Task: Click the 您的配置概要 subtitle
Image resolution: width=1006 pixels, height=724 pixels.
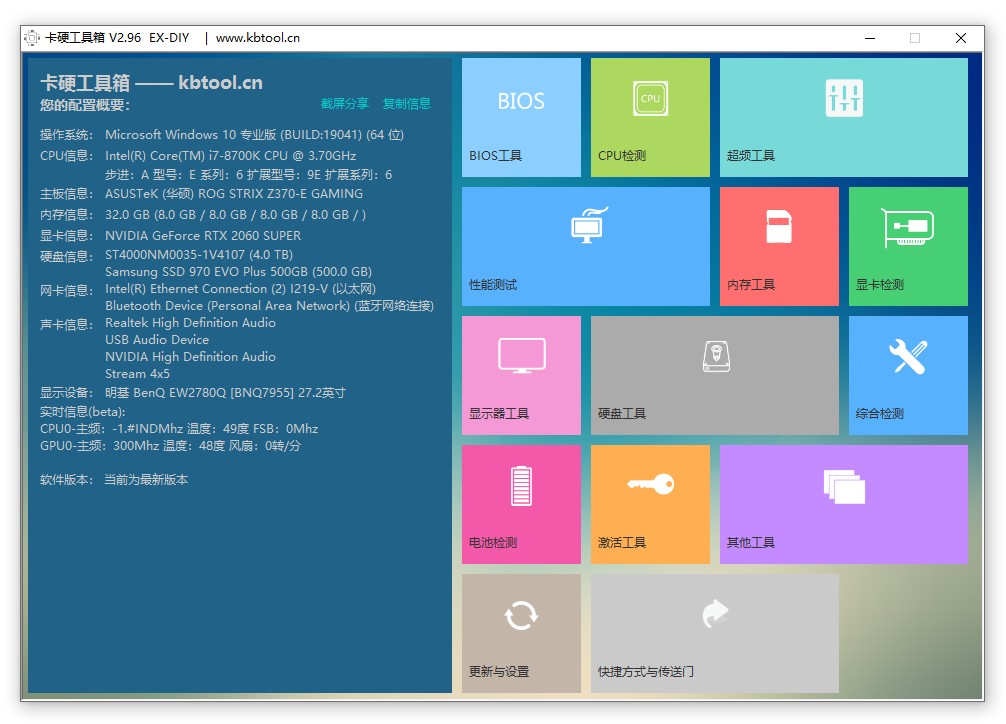Action: (x=85, y=105)
